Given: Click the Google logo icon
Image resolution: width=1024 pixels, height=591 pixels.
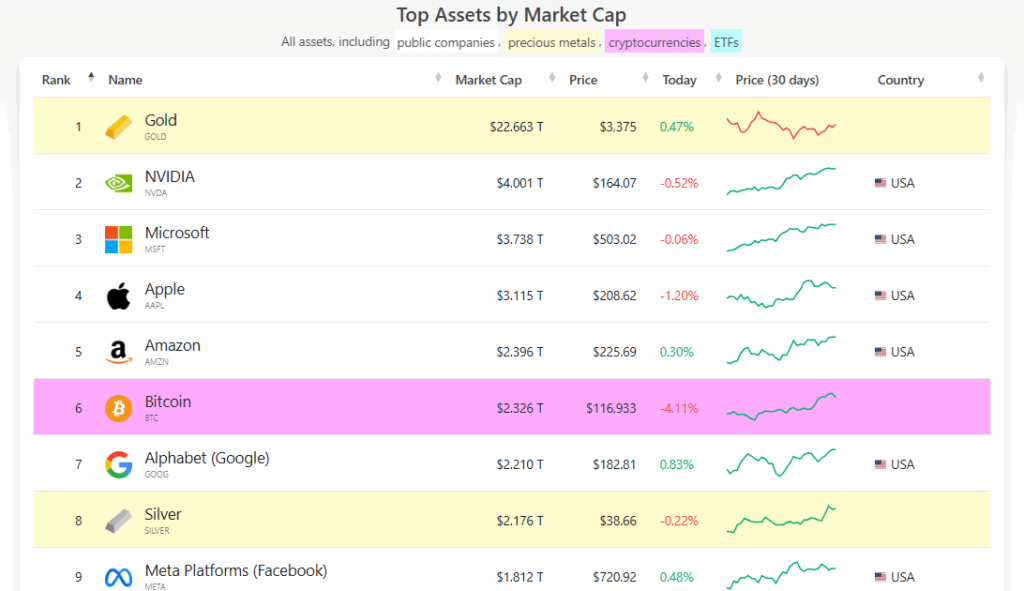Looking at the screenshot, I should (118, 464).
